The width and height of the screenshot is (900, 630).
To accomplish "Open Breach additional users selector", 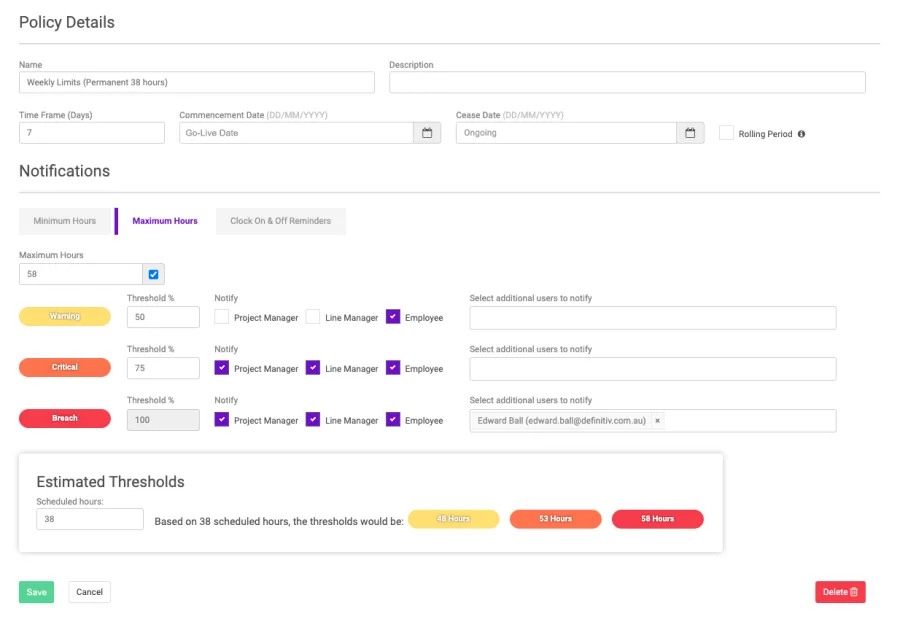I will coord(750,421).
